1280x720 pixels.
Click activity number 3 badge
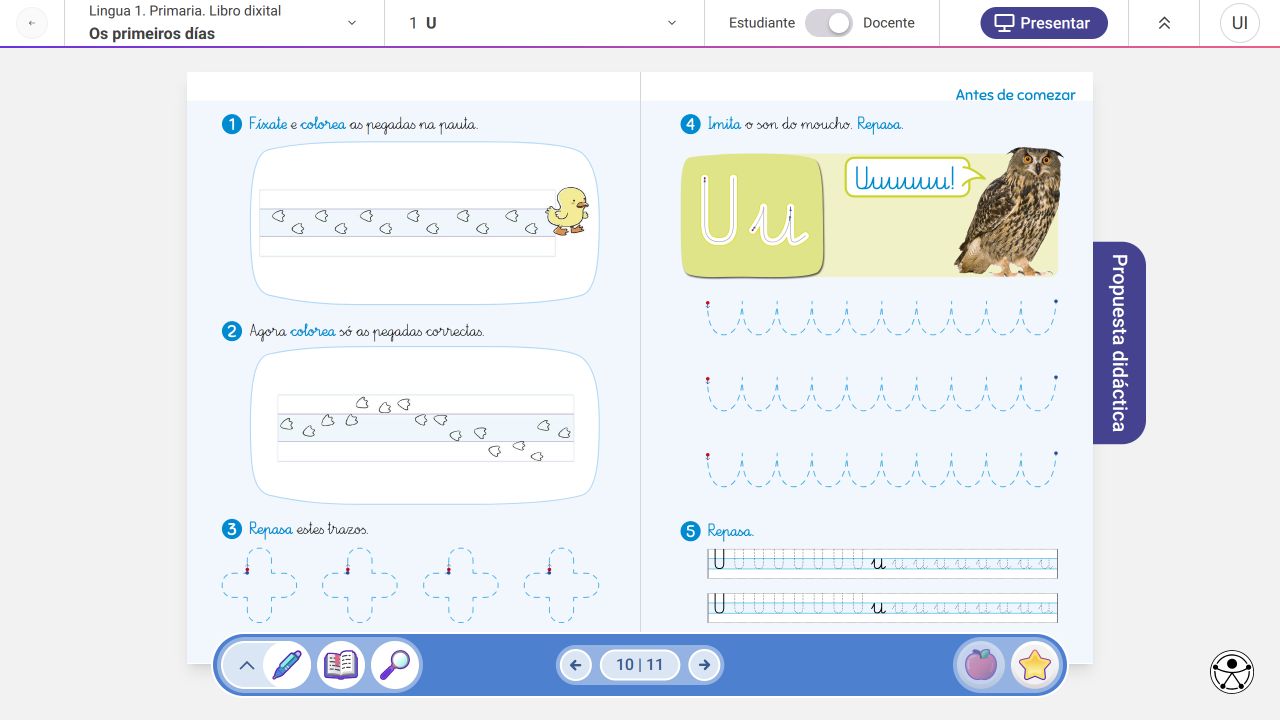click(232, 529)
